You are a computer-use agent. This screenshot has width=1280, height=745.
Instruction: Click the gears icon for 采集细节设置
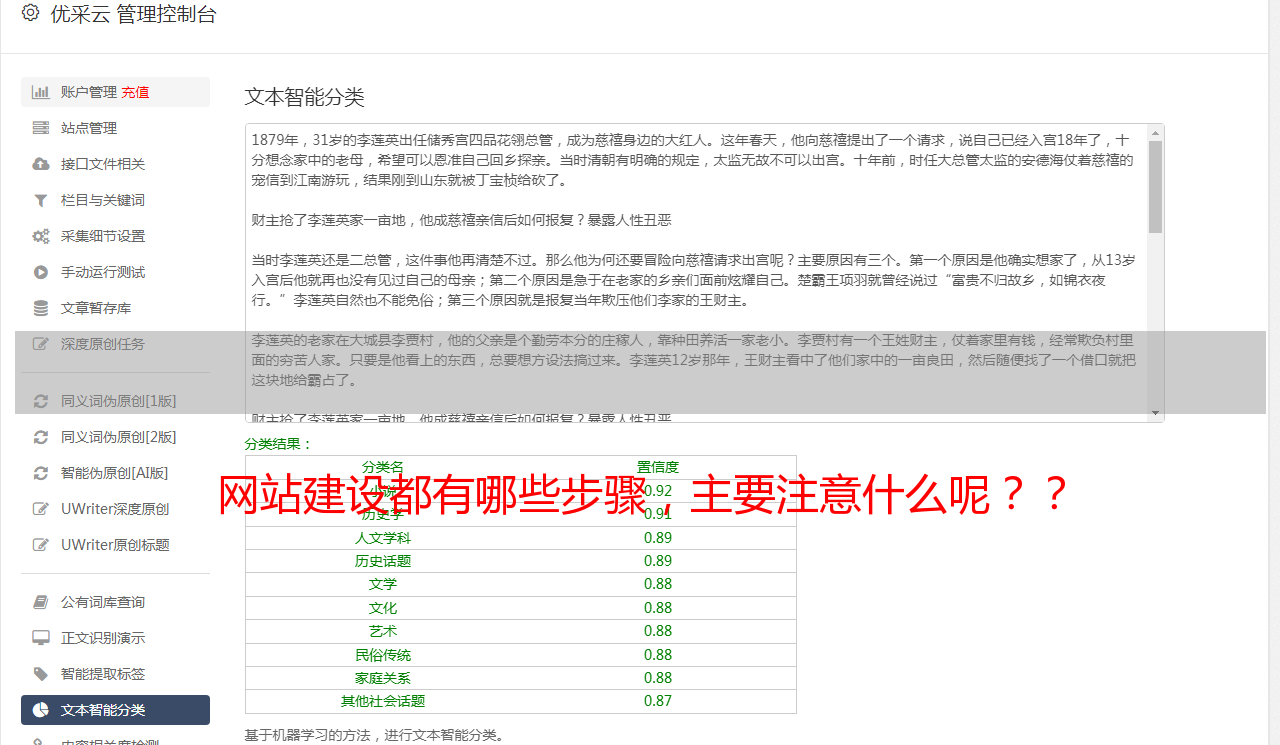(x=41, y=236)
